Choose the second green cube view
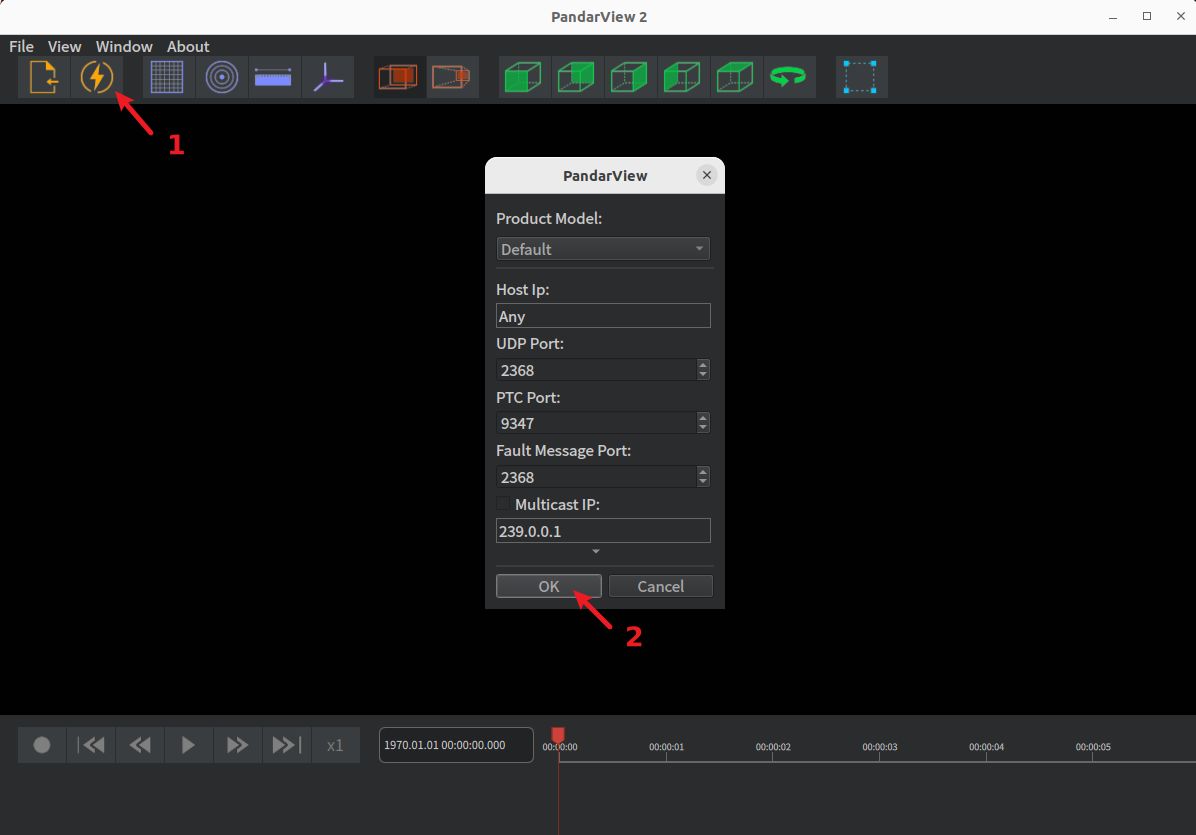The image size is (1196, 835). pos(576,77)
